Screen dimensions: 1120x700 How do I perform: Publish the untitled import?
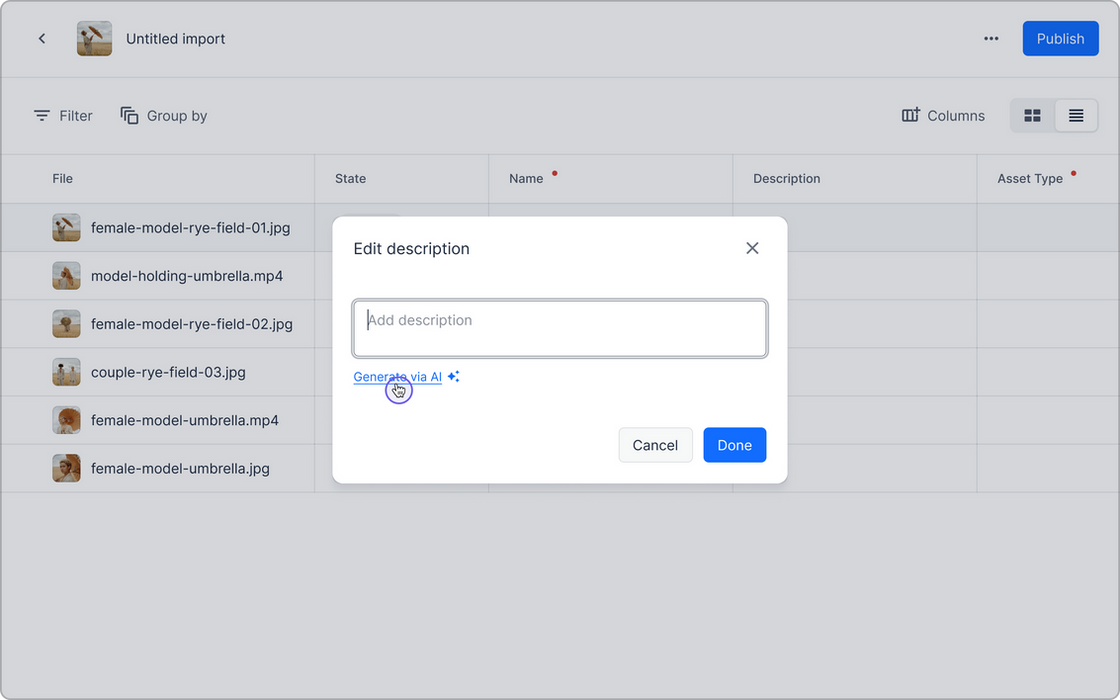pyautogui.click(x=1060, y=39)
